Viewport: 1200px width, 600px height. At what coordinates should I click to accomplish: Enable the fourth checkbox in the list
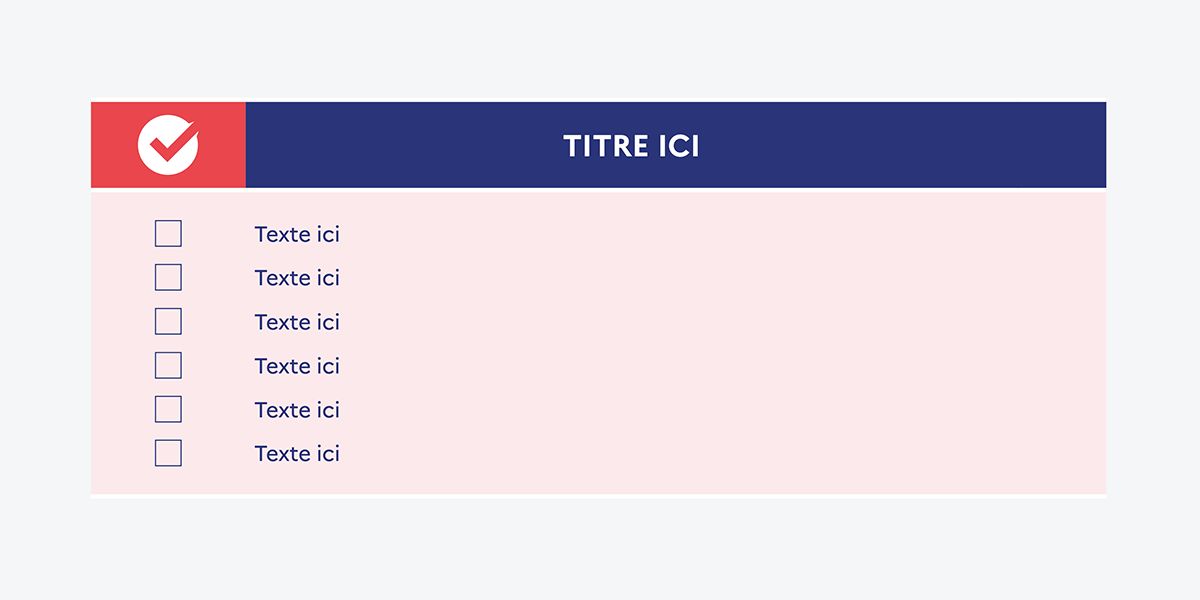tap(168, 365)
